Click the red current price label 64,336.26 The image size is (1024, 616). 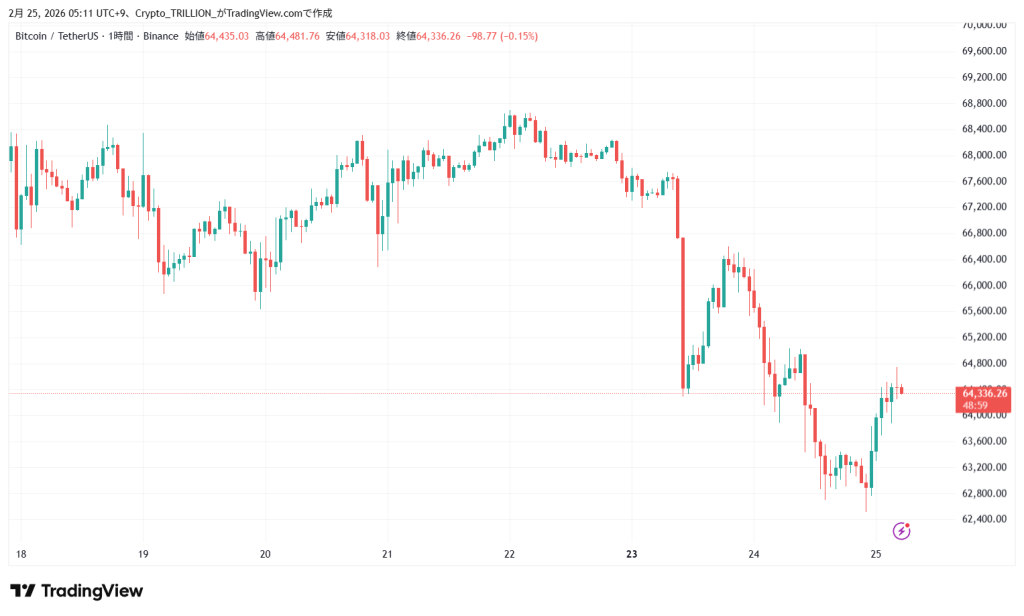[x=984, y=393]
